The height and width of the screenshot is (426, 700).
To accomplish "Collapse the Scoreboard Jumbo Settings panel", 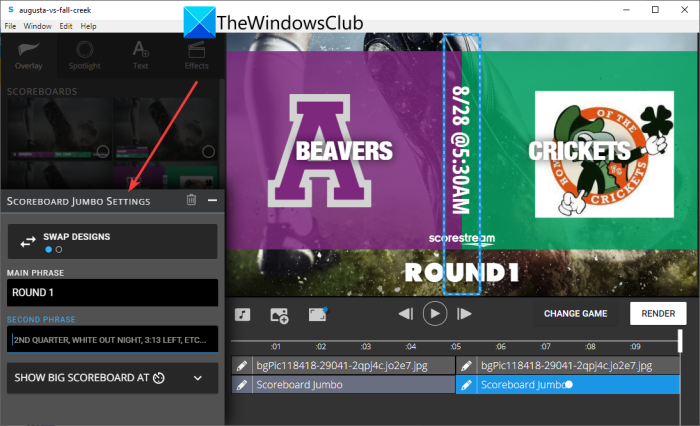I will [212, 200].
